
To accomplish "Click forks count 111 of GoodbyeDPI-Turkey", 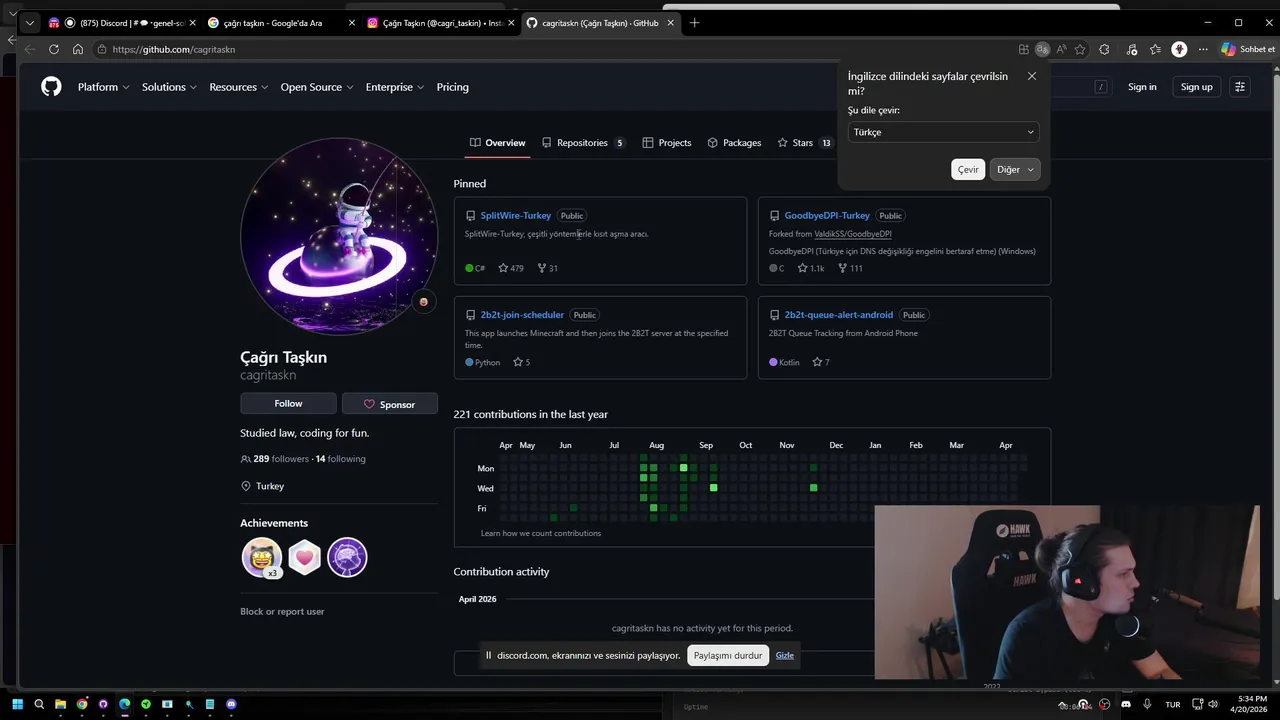I will 851,268.
